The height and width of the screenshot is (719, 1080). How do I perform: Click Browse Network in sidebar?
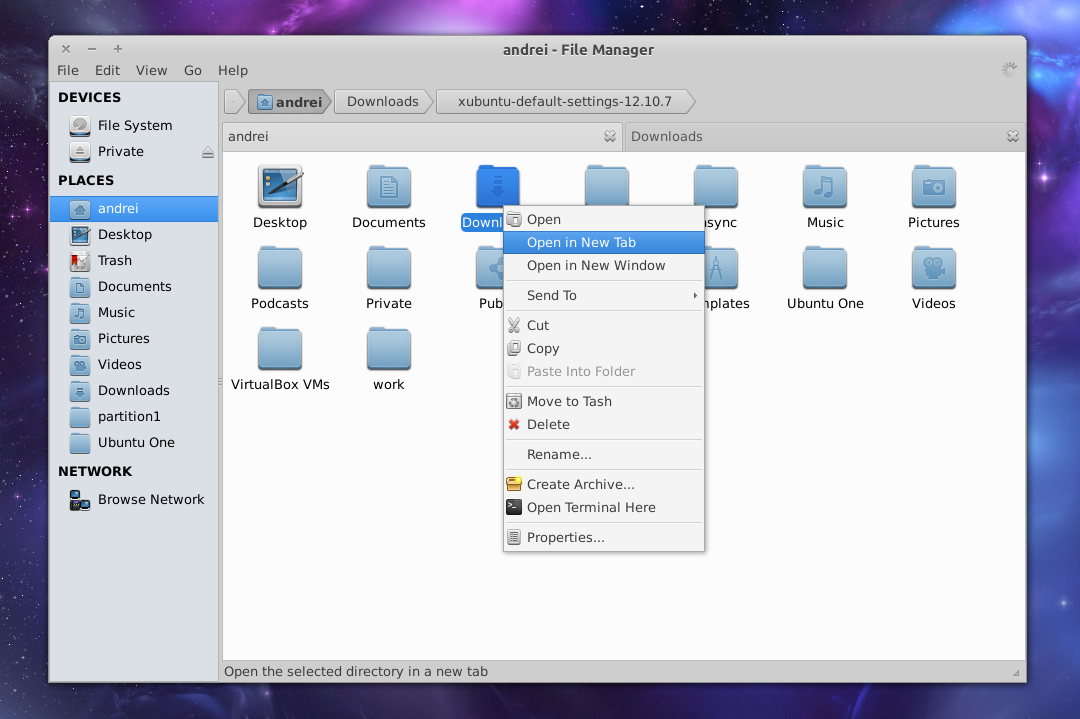click(x=150, y=499)
